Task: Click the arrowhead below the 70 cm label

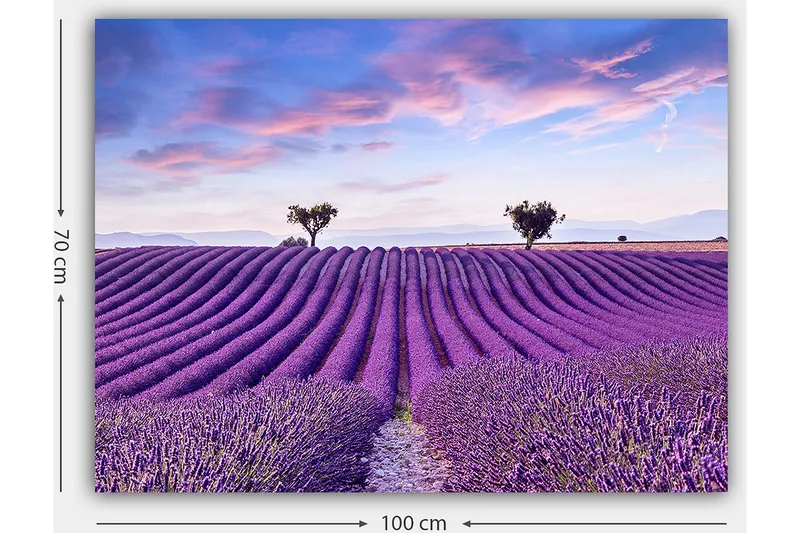Action: 61,299
